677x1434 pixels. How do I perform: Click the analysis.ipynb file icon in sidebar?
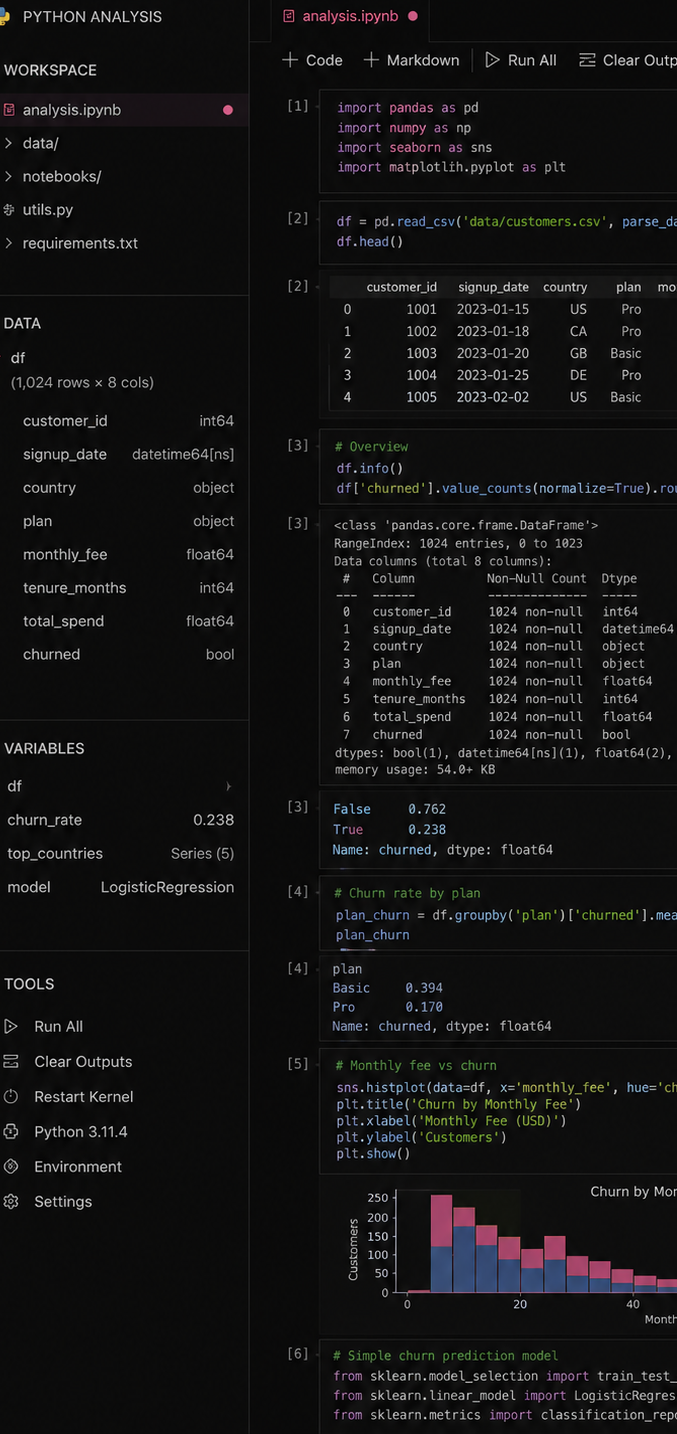coord(10,110)
